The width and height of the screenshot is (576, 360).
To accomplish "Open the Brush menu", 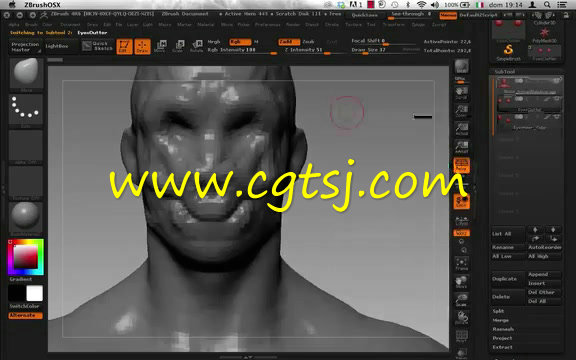I will 31,25.
